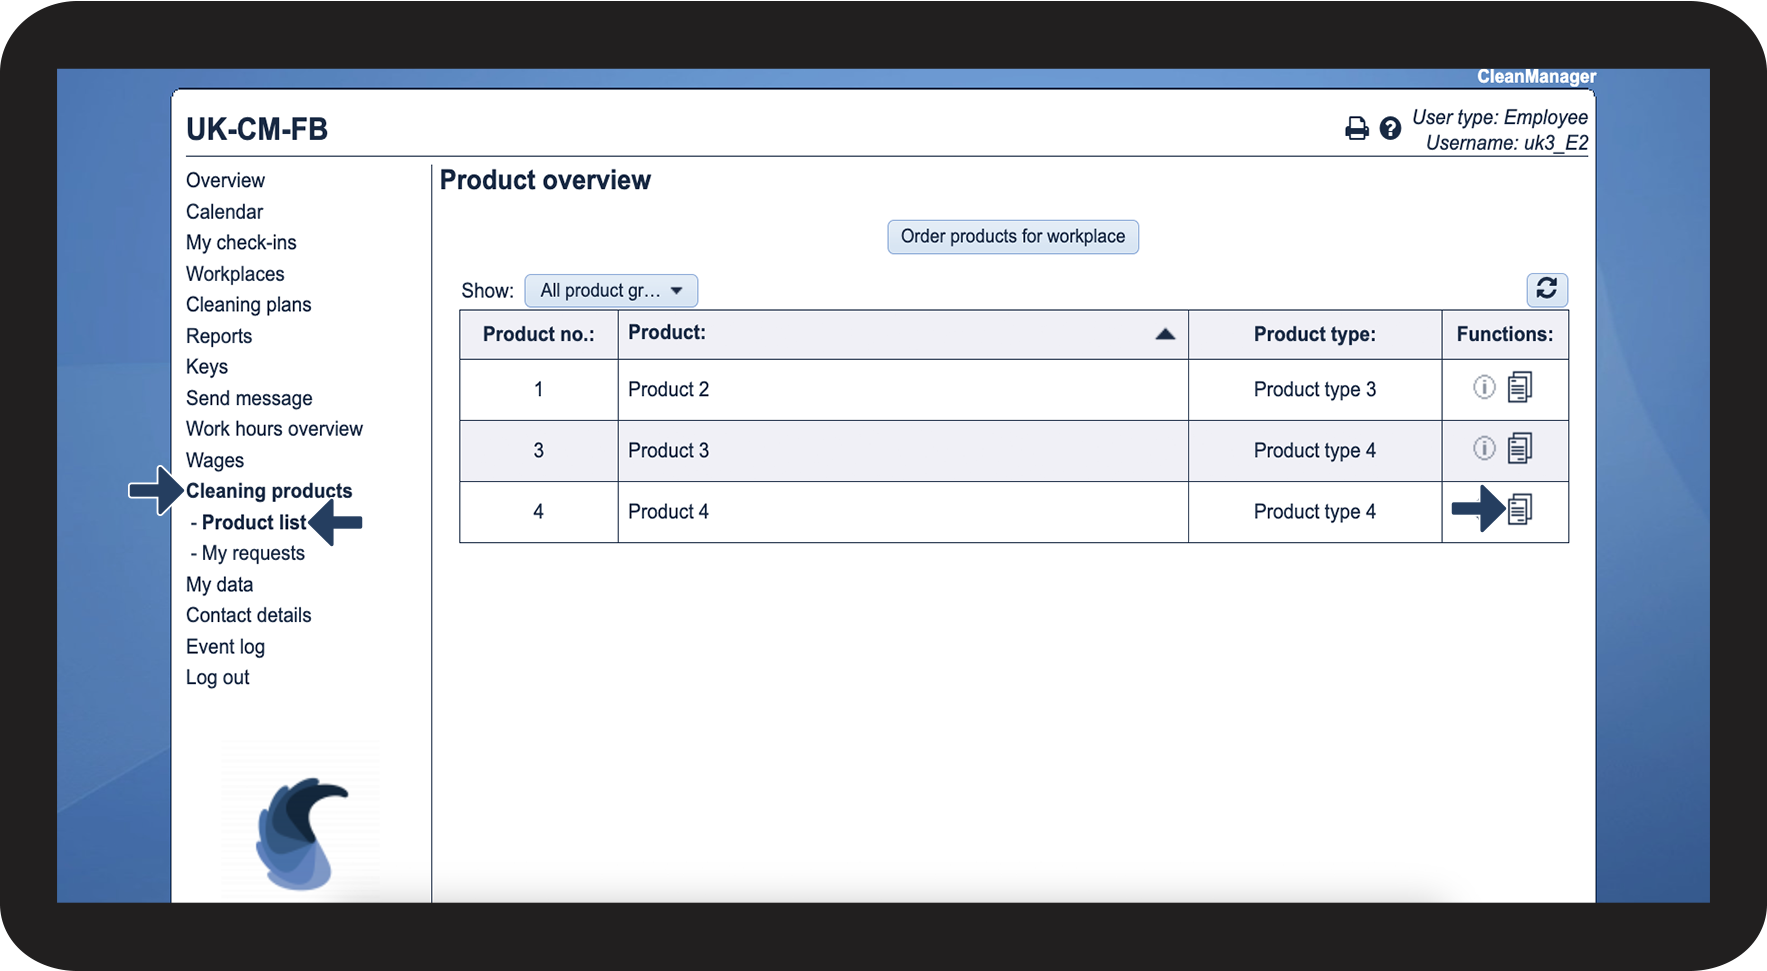Show info for Product 3
Viewport: 1767px width, 971px height.
point(1484,449)
